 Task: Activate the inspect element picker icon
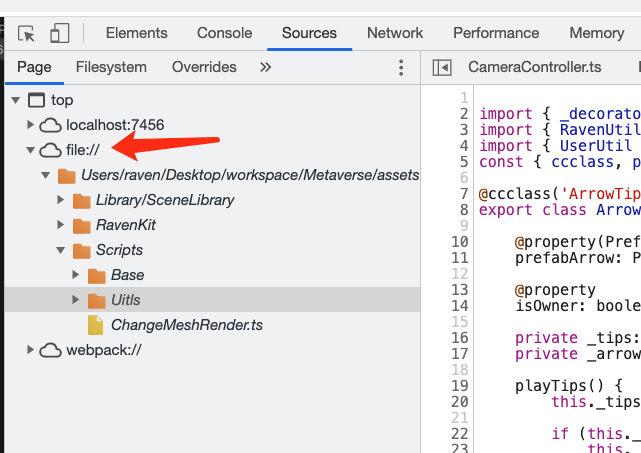pos(27,33)
